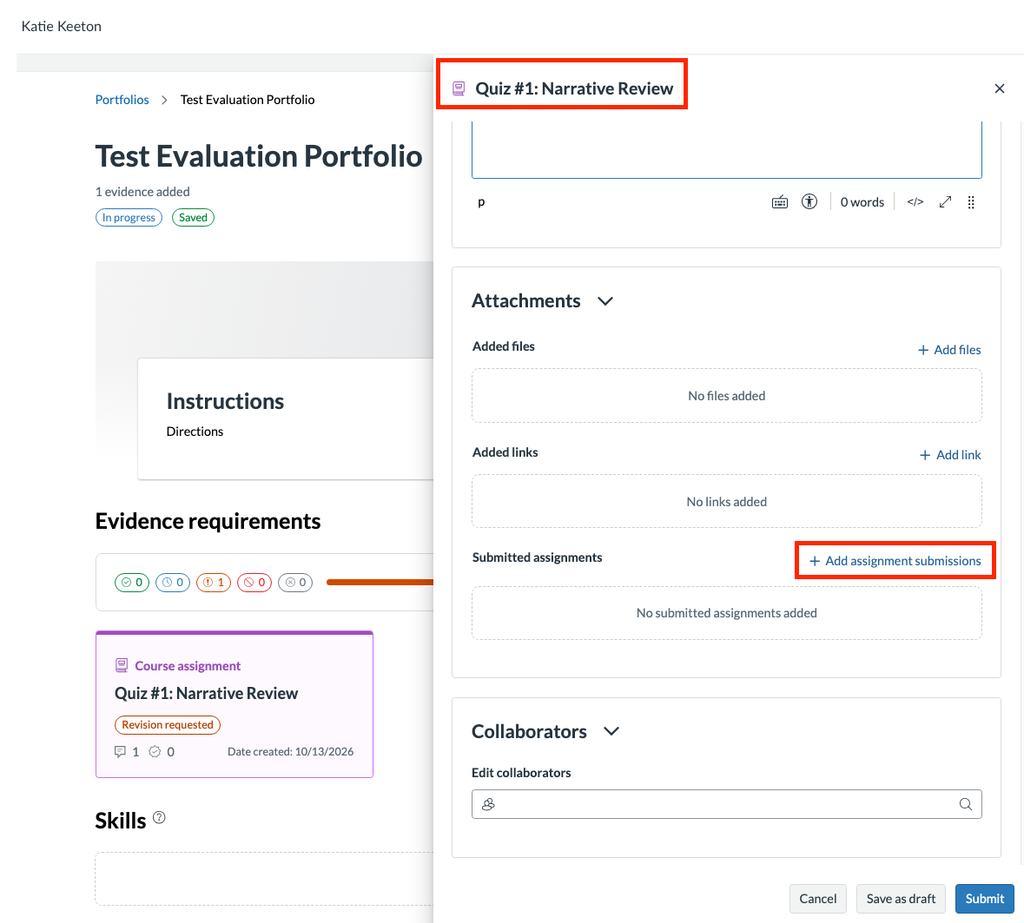Click the blue pending status count badge
Viewport: 1024px width, 923px height.
(172, 582)
